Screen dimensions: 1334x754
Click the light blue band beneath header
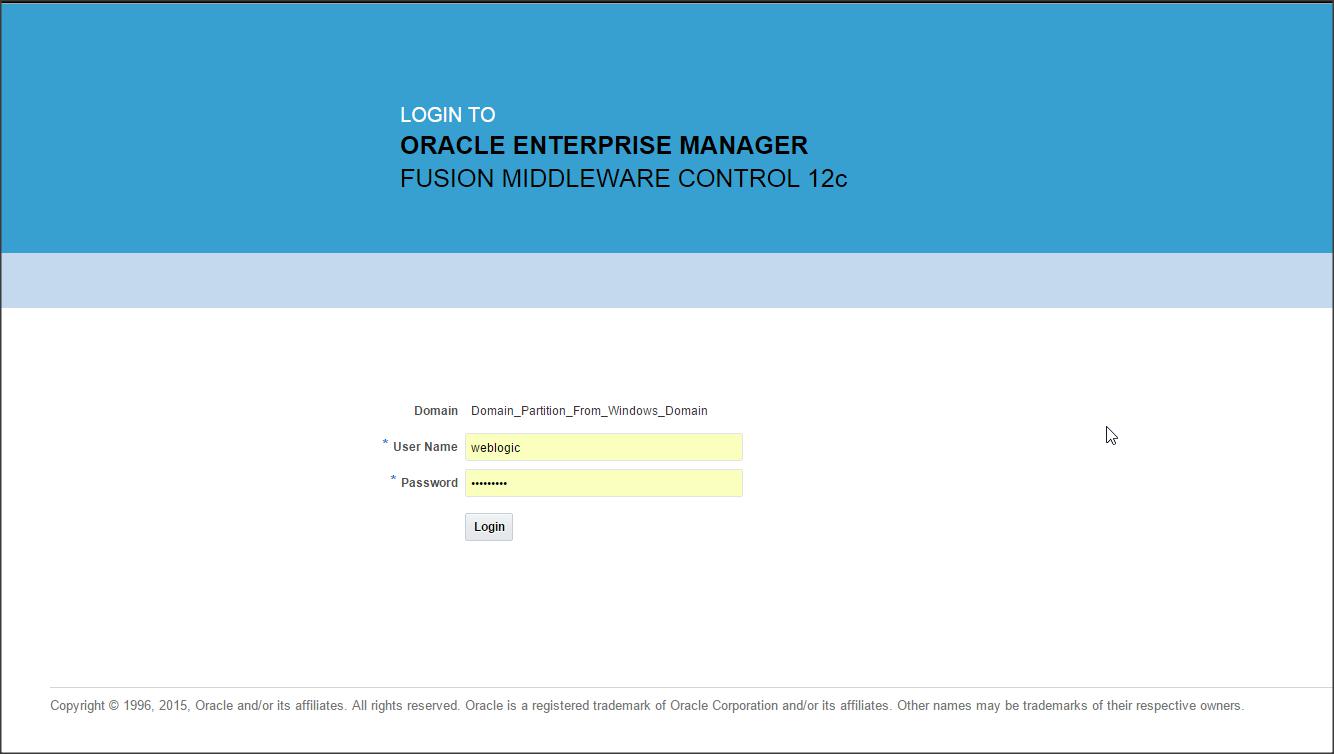click(667, 280)
